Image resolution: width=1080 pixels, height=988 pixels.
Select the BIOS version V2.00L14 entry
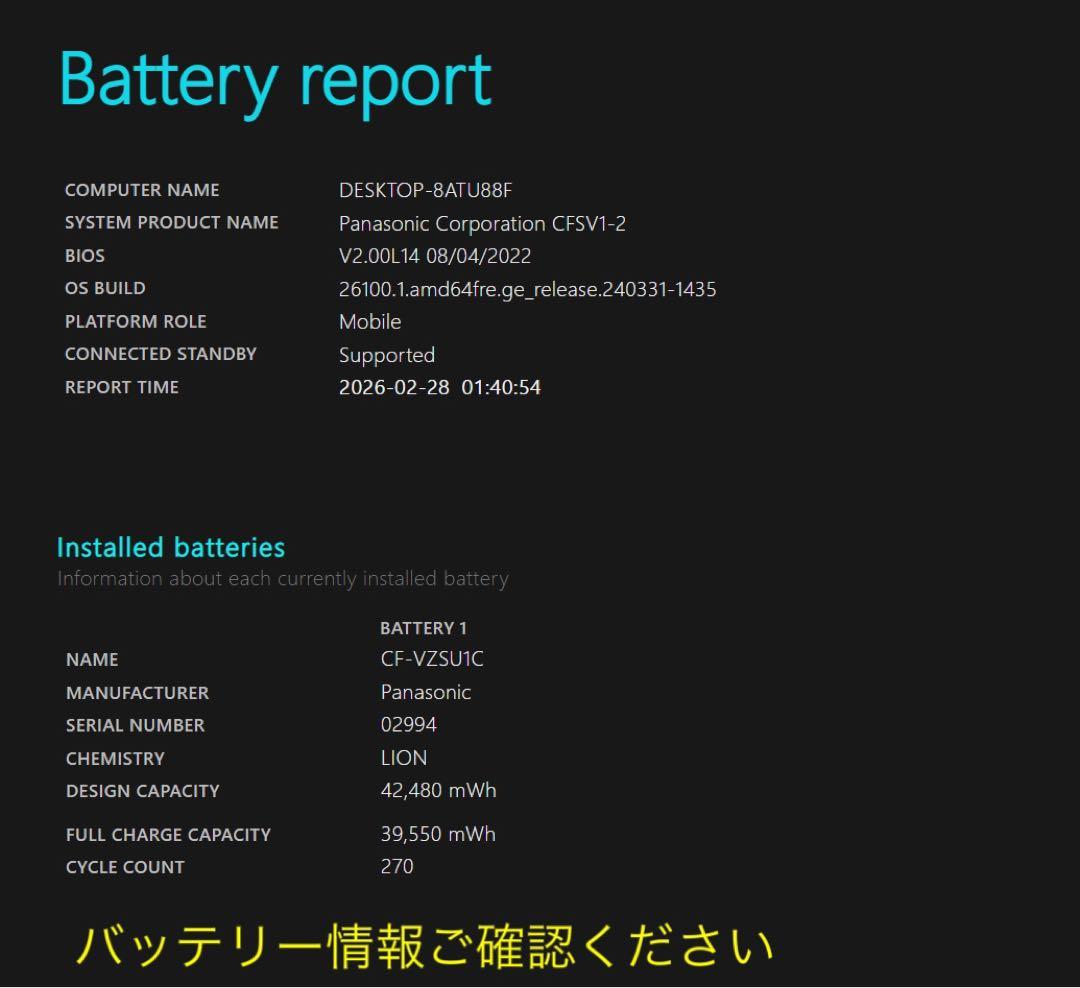tap(435, 255)
